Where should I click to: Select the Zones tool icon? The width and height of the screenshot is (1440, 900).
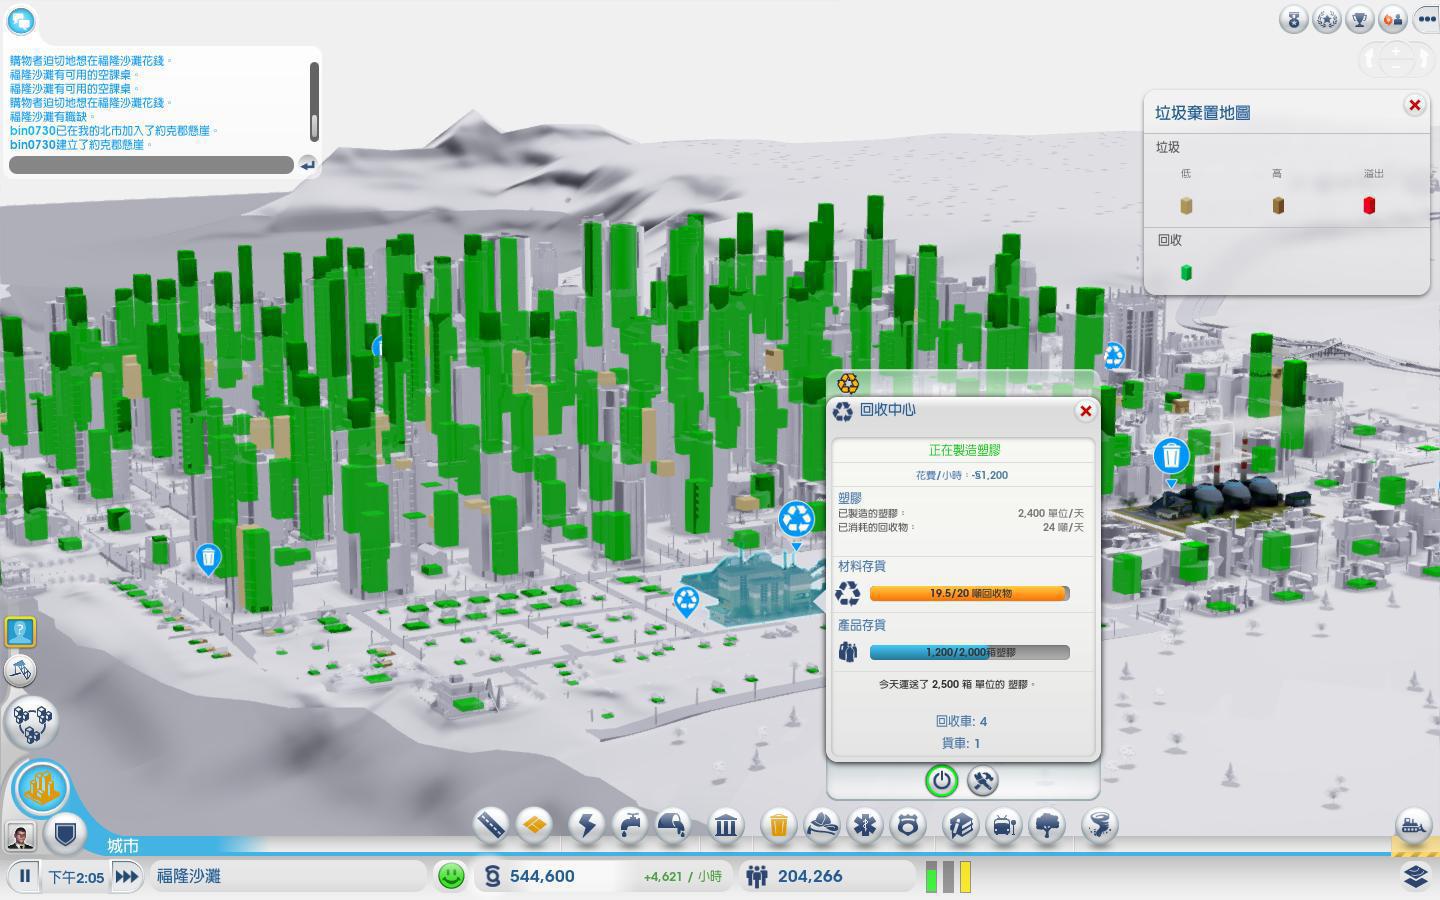pyautogui.click(x=535, y=825)
